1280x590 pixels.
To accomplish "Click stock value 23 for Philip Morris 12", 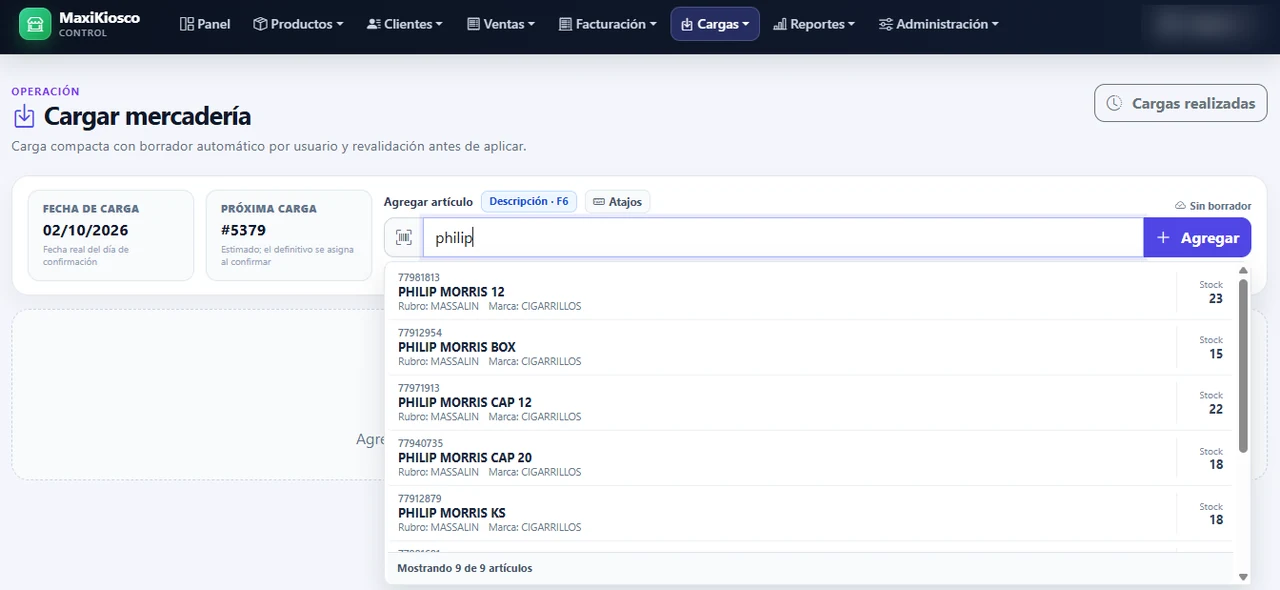I will [x=1216, y=298].
